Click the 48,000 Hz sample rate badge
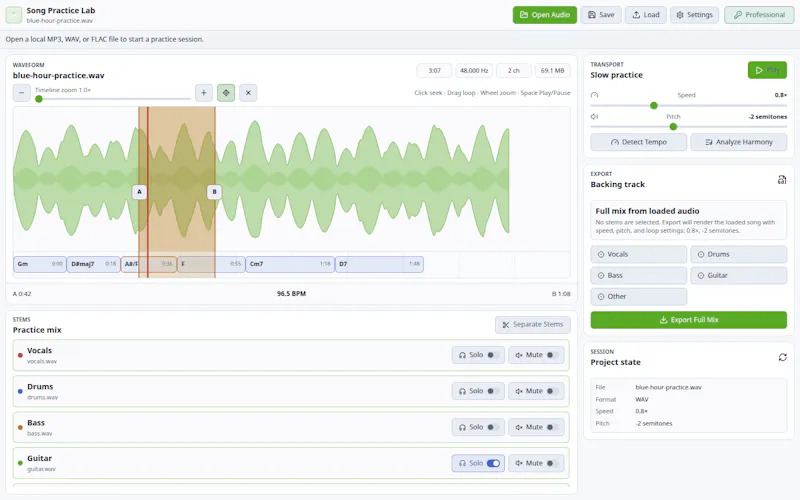800x500 pixels. pos(474,70)
